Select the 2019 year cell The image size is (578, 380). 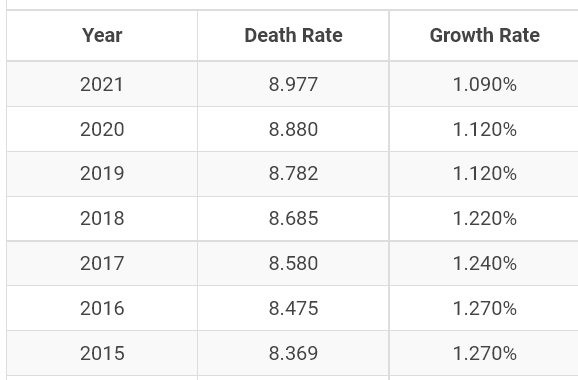coord(102,174)
